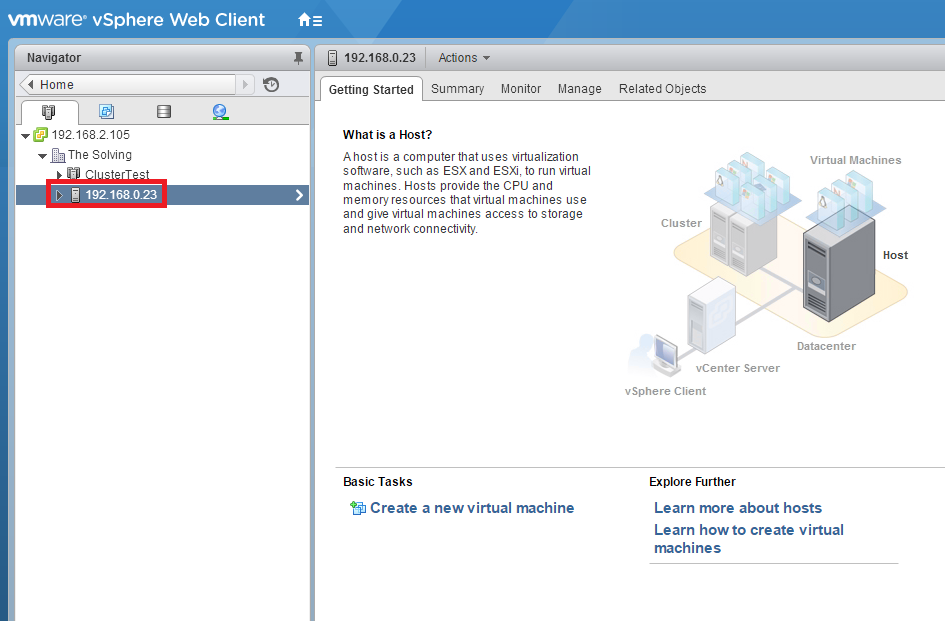Switch to Hosts and Clusters inventory tab

coord(48,112)
